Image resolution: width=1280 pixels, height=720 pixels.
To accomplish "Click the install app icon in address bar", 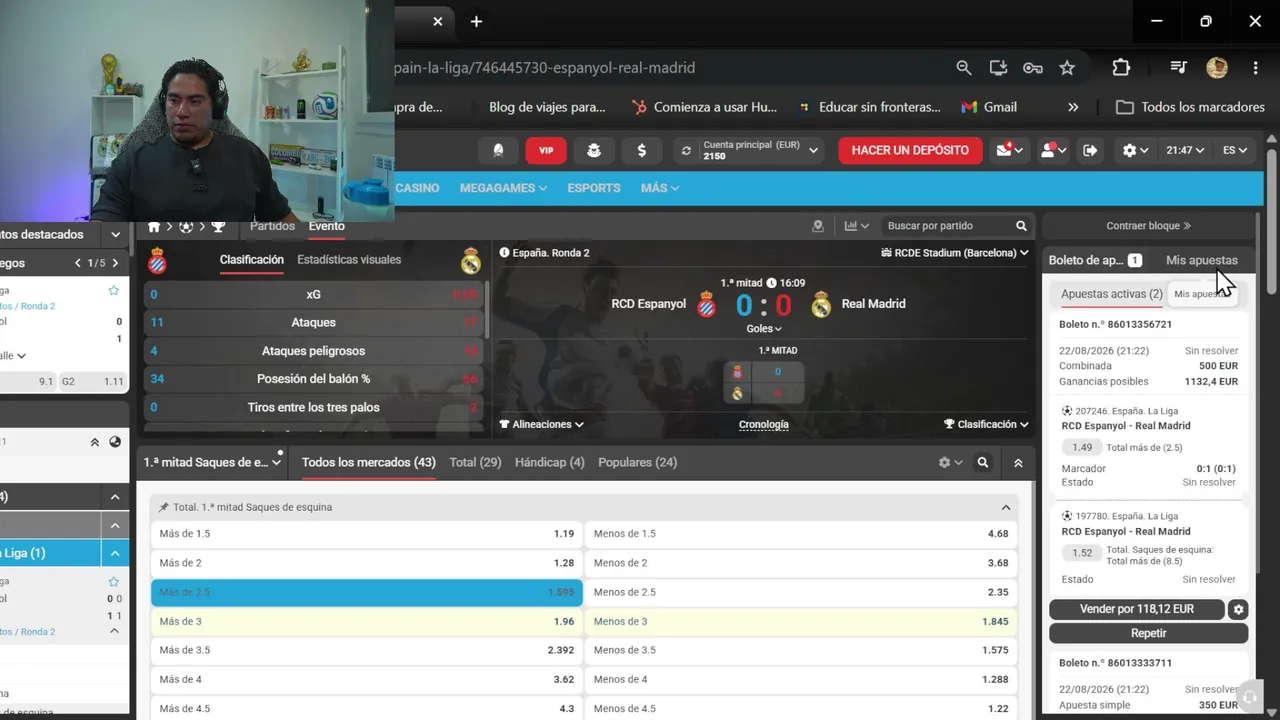I will point(998,68).
